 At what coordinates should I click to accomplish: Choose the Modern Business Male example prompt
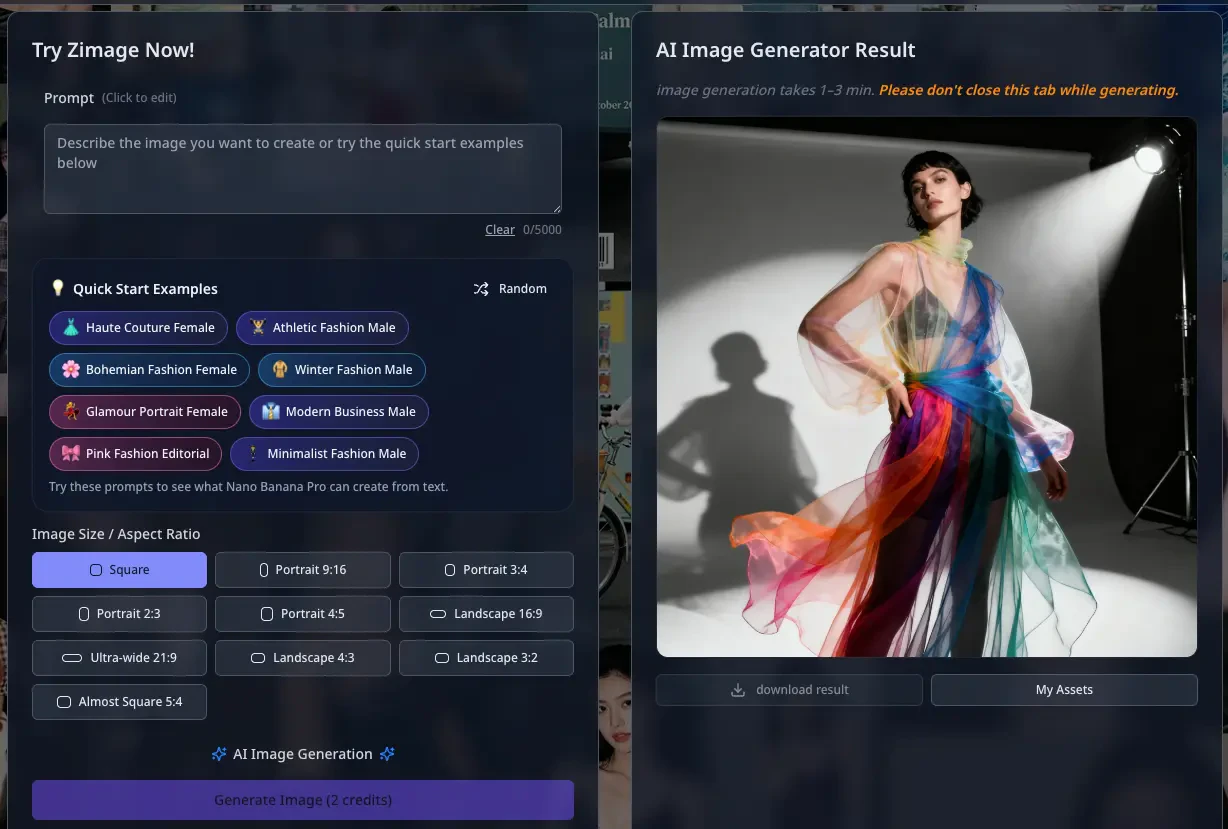pos(338,412)
